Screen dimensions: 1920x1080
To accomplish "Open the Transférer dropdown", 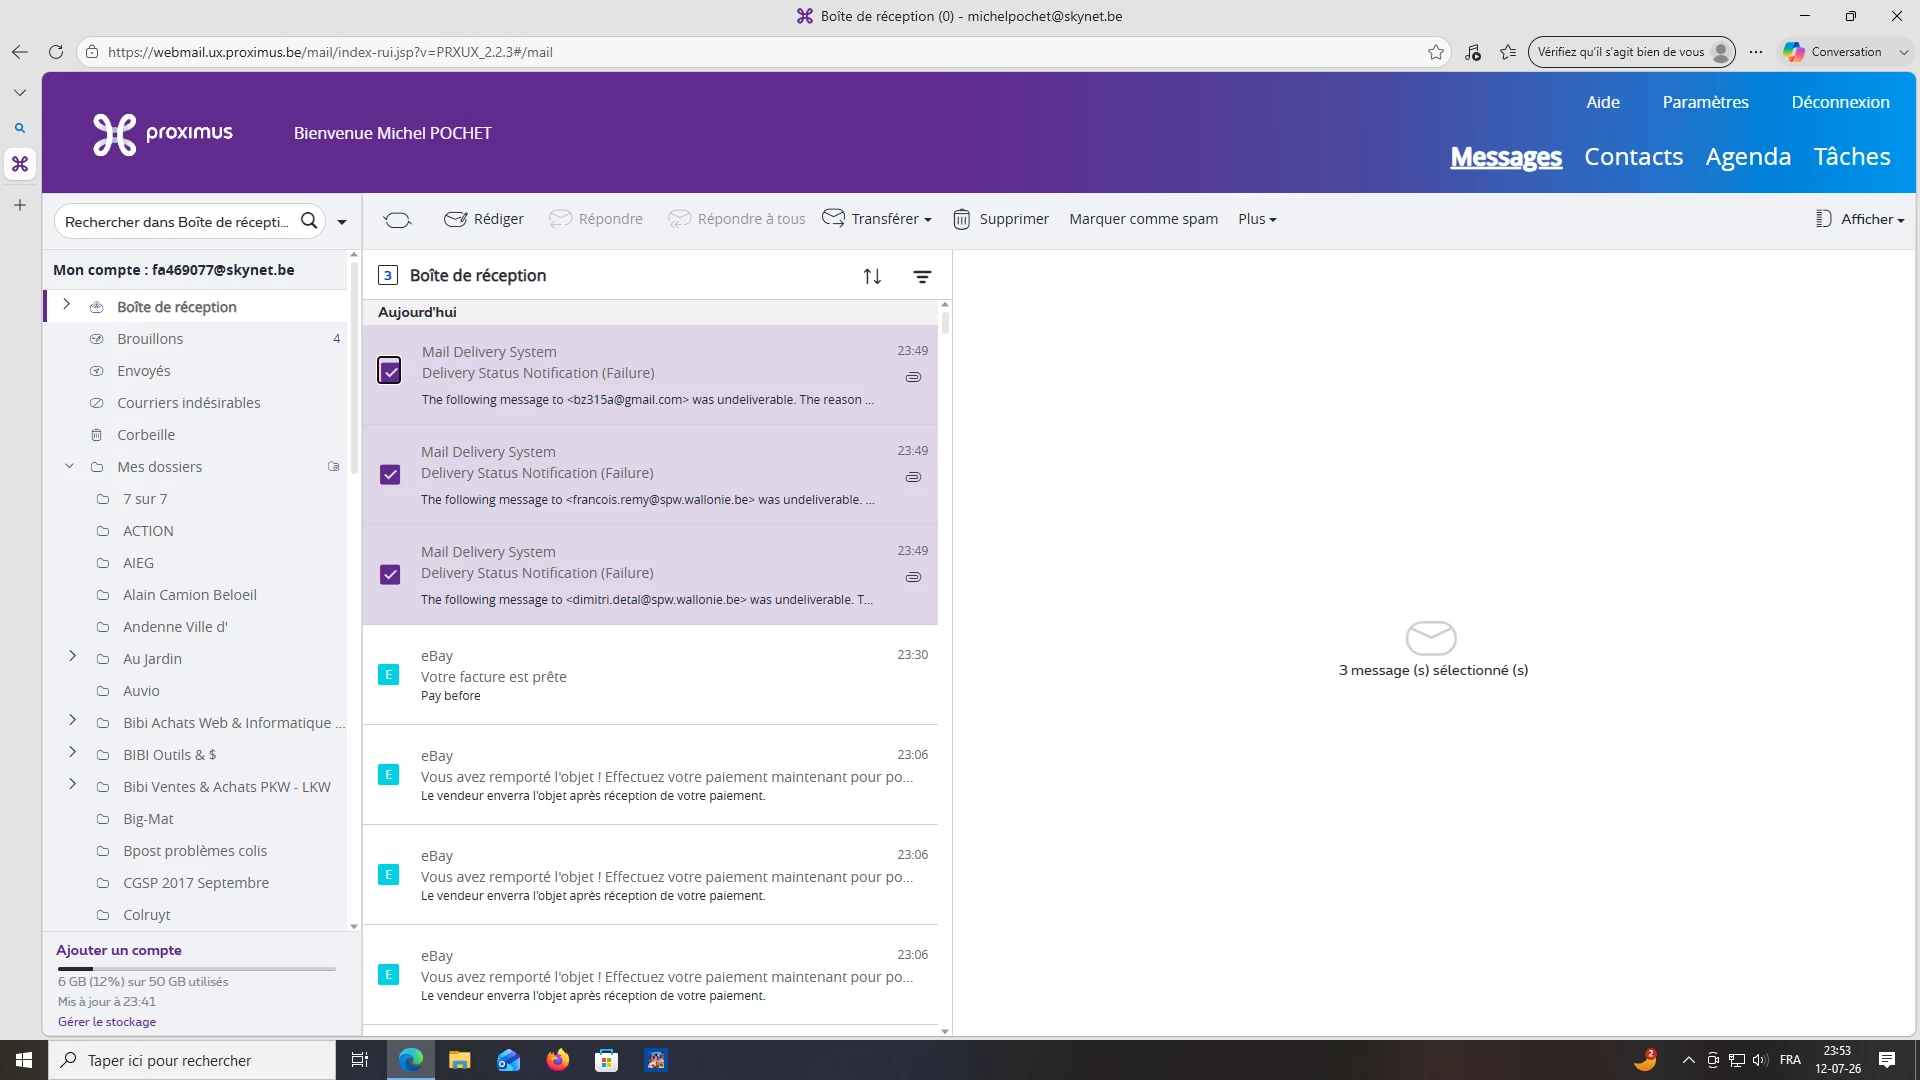I will 877,219.
